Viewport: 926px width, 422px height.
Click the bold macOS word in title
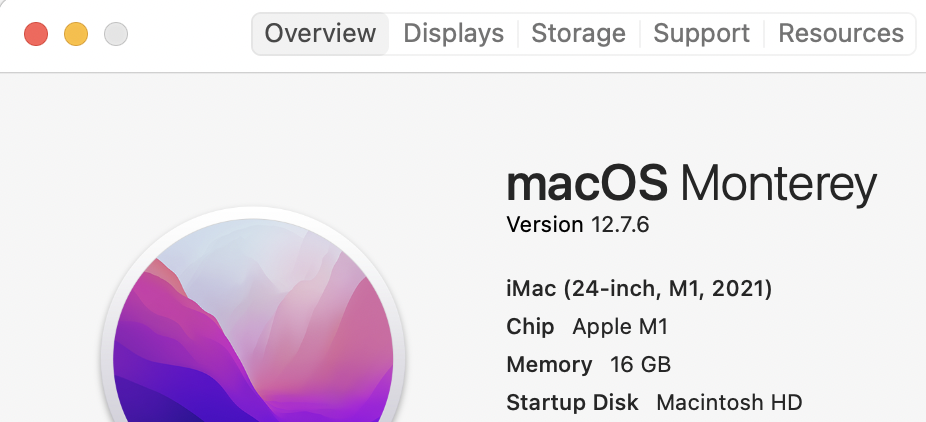click(x=586, y=185)
